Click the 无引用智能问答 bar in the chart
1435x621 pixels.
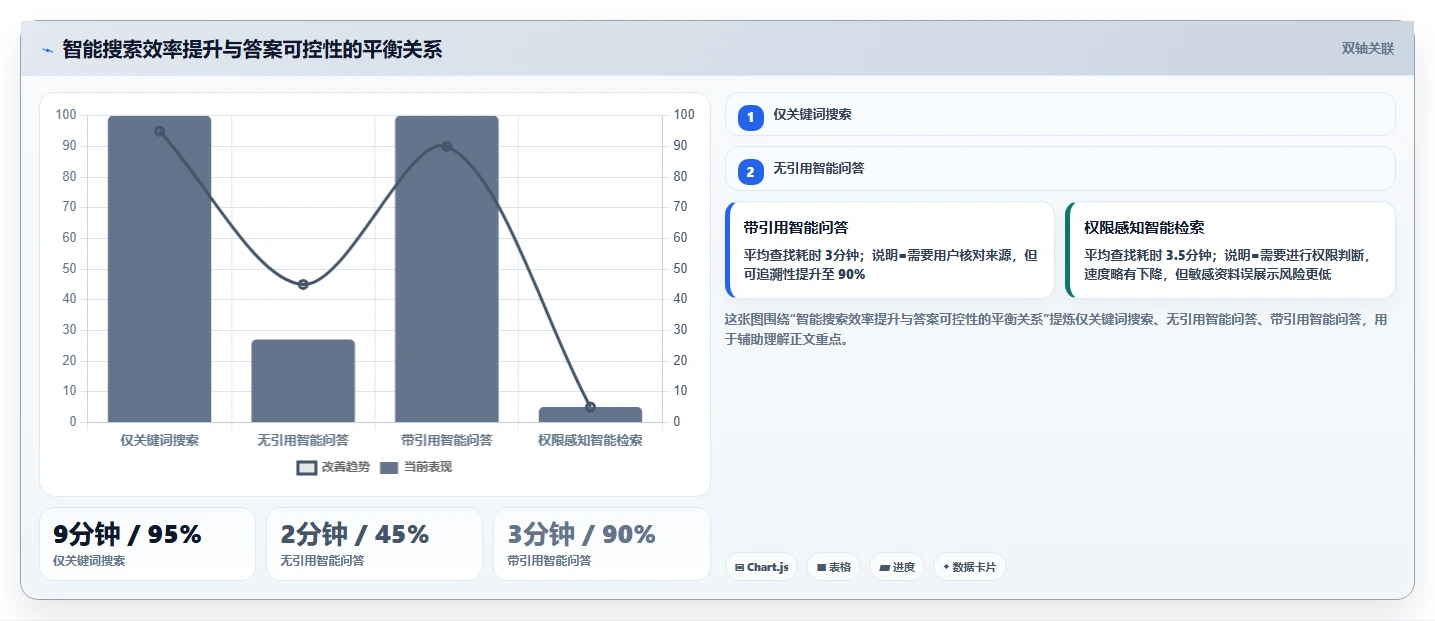pyautogui.click(x=303, y=381)
